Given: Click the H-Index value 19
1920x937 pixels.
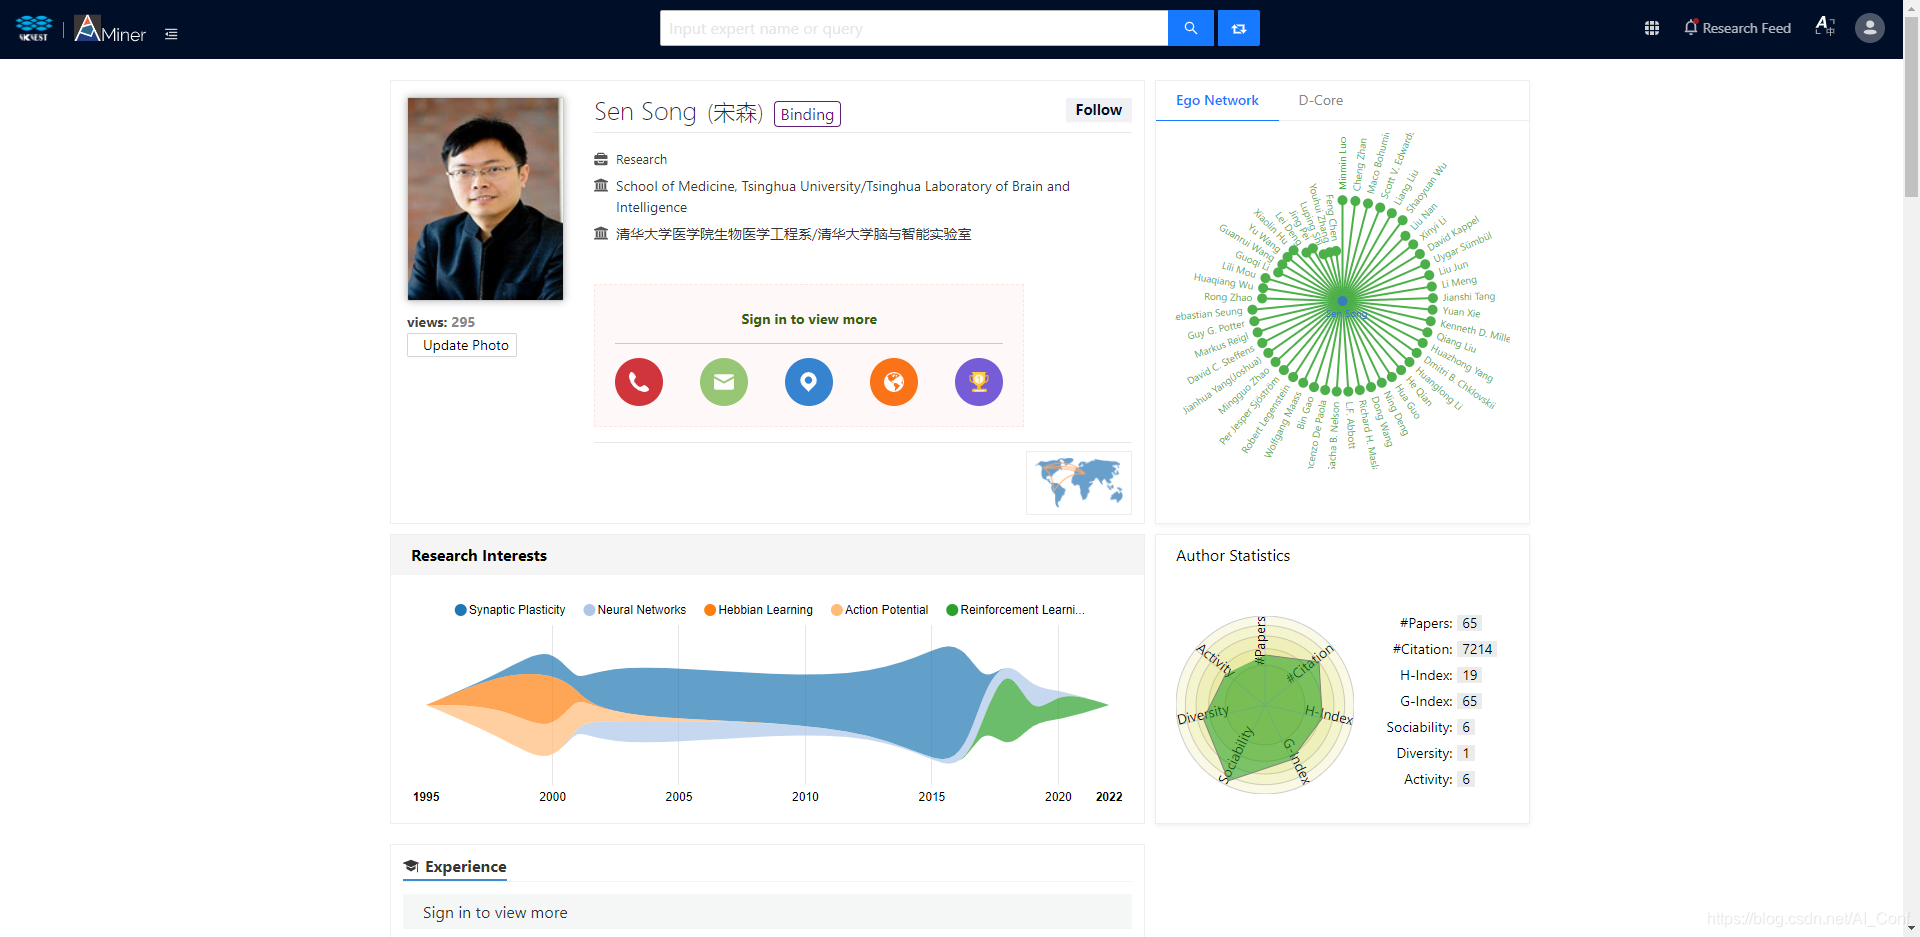Looking at the screenshot, I should pyautogui.click(x=1469, y=675).
